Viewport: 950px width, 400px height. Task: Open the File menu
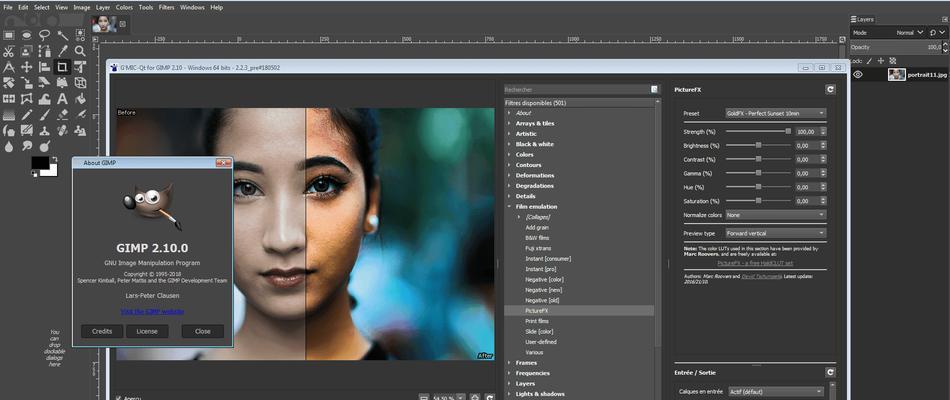coord(7,7)
